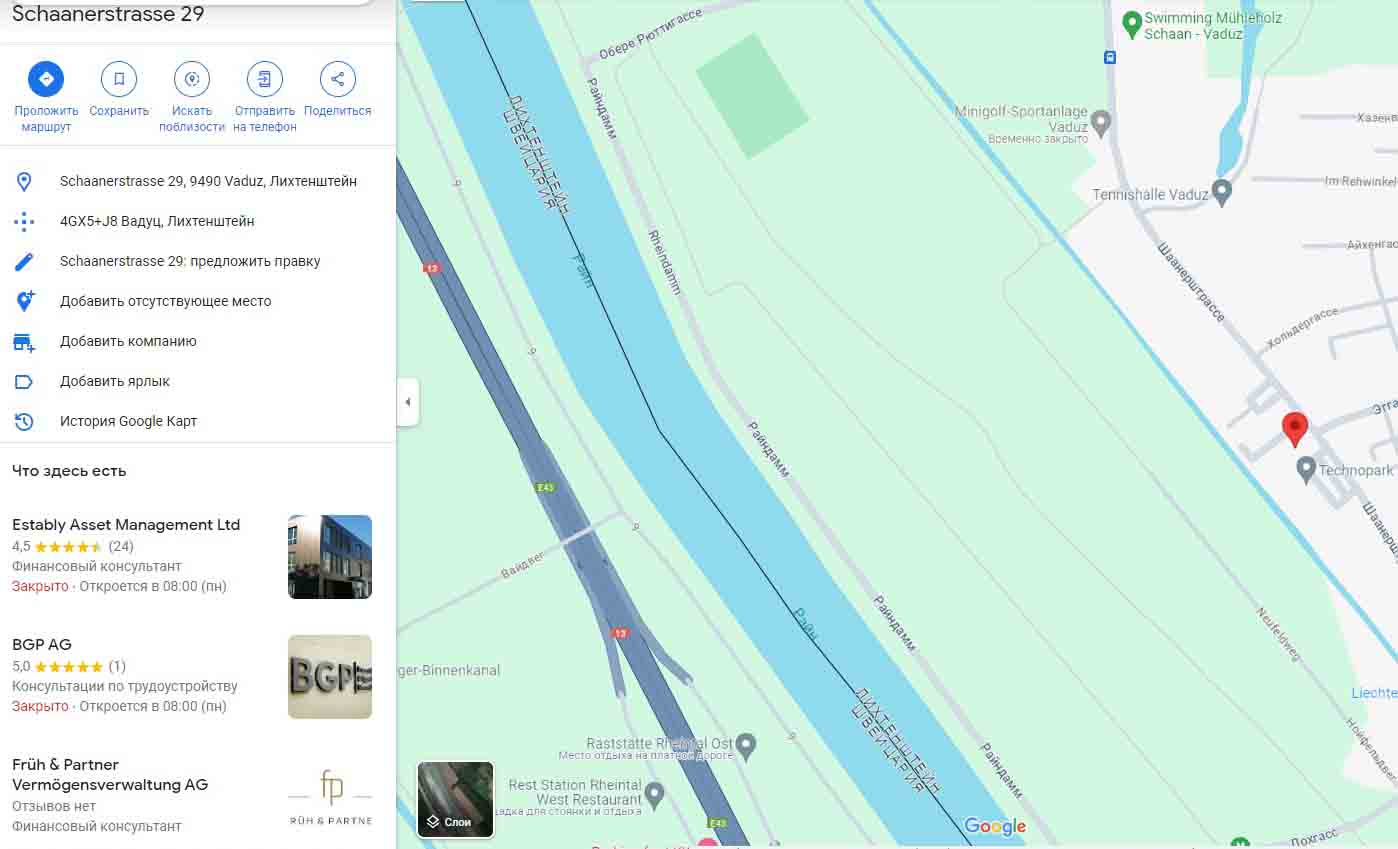Click "Добавить ярлык"
This screenshot has height=849, width=1398.
pyautogui.click(x=115, y=382)
